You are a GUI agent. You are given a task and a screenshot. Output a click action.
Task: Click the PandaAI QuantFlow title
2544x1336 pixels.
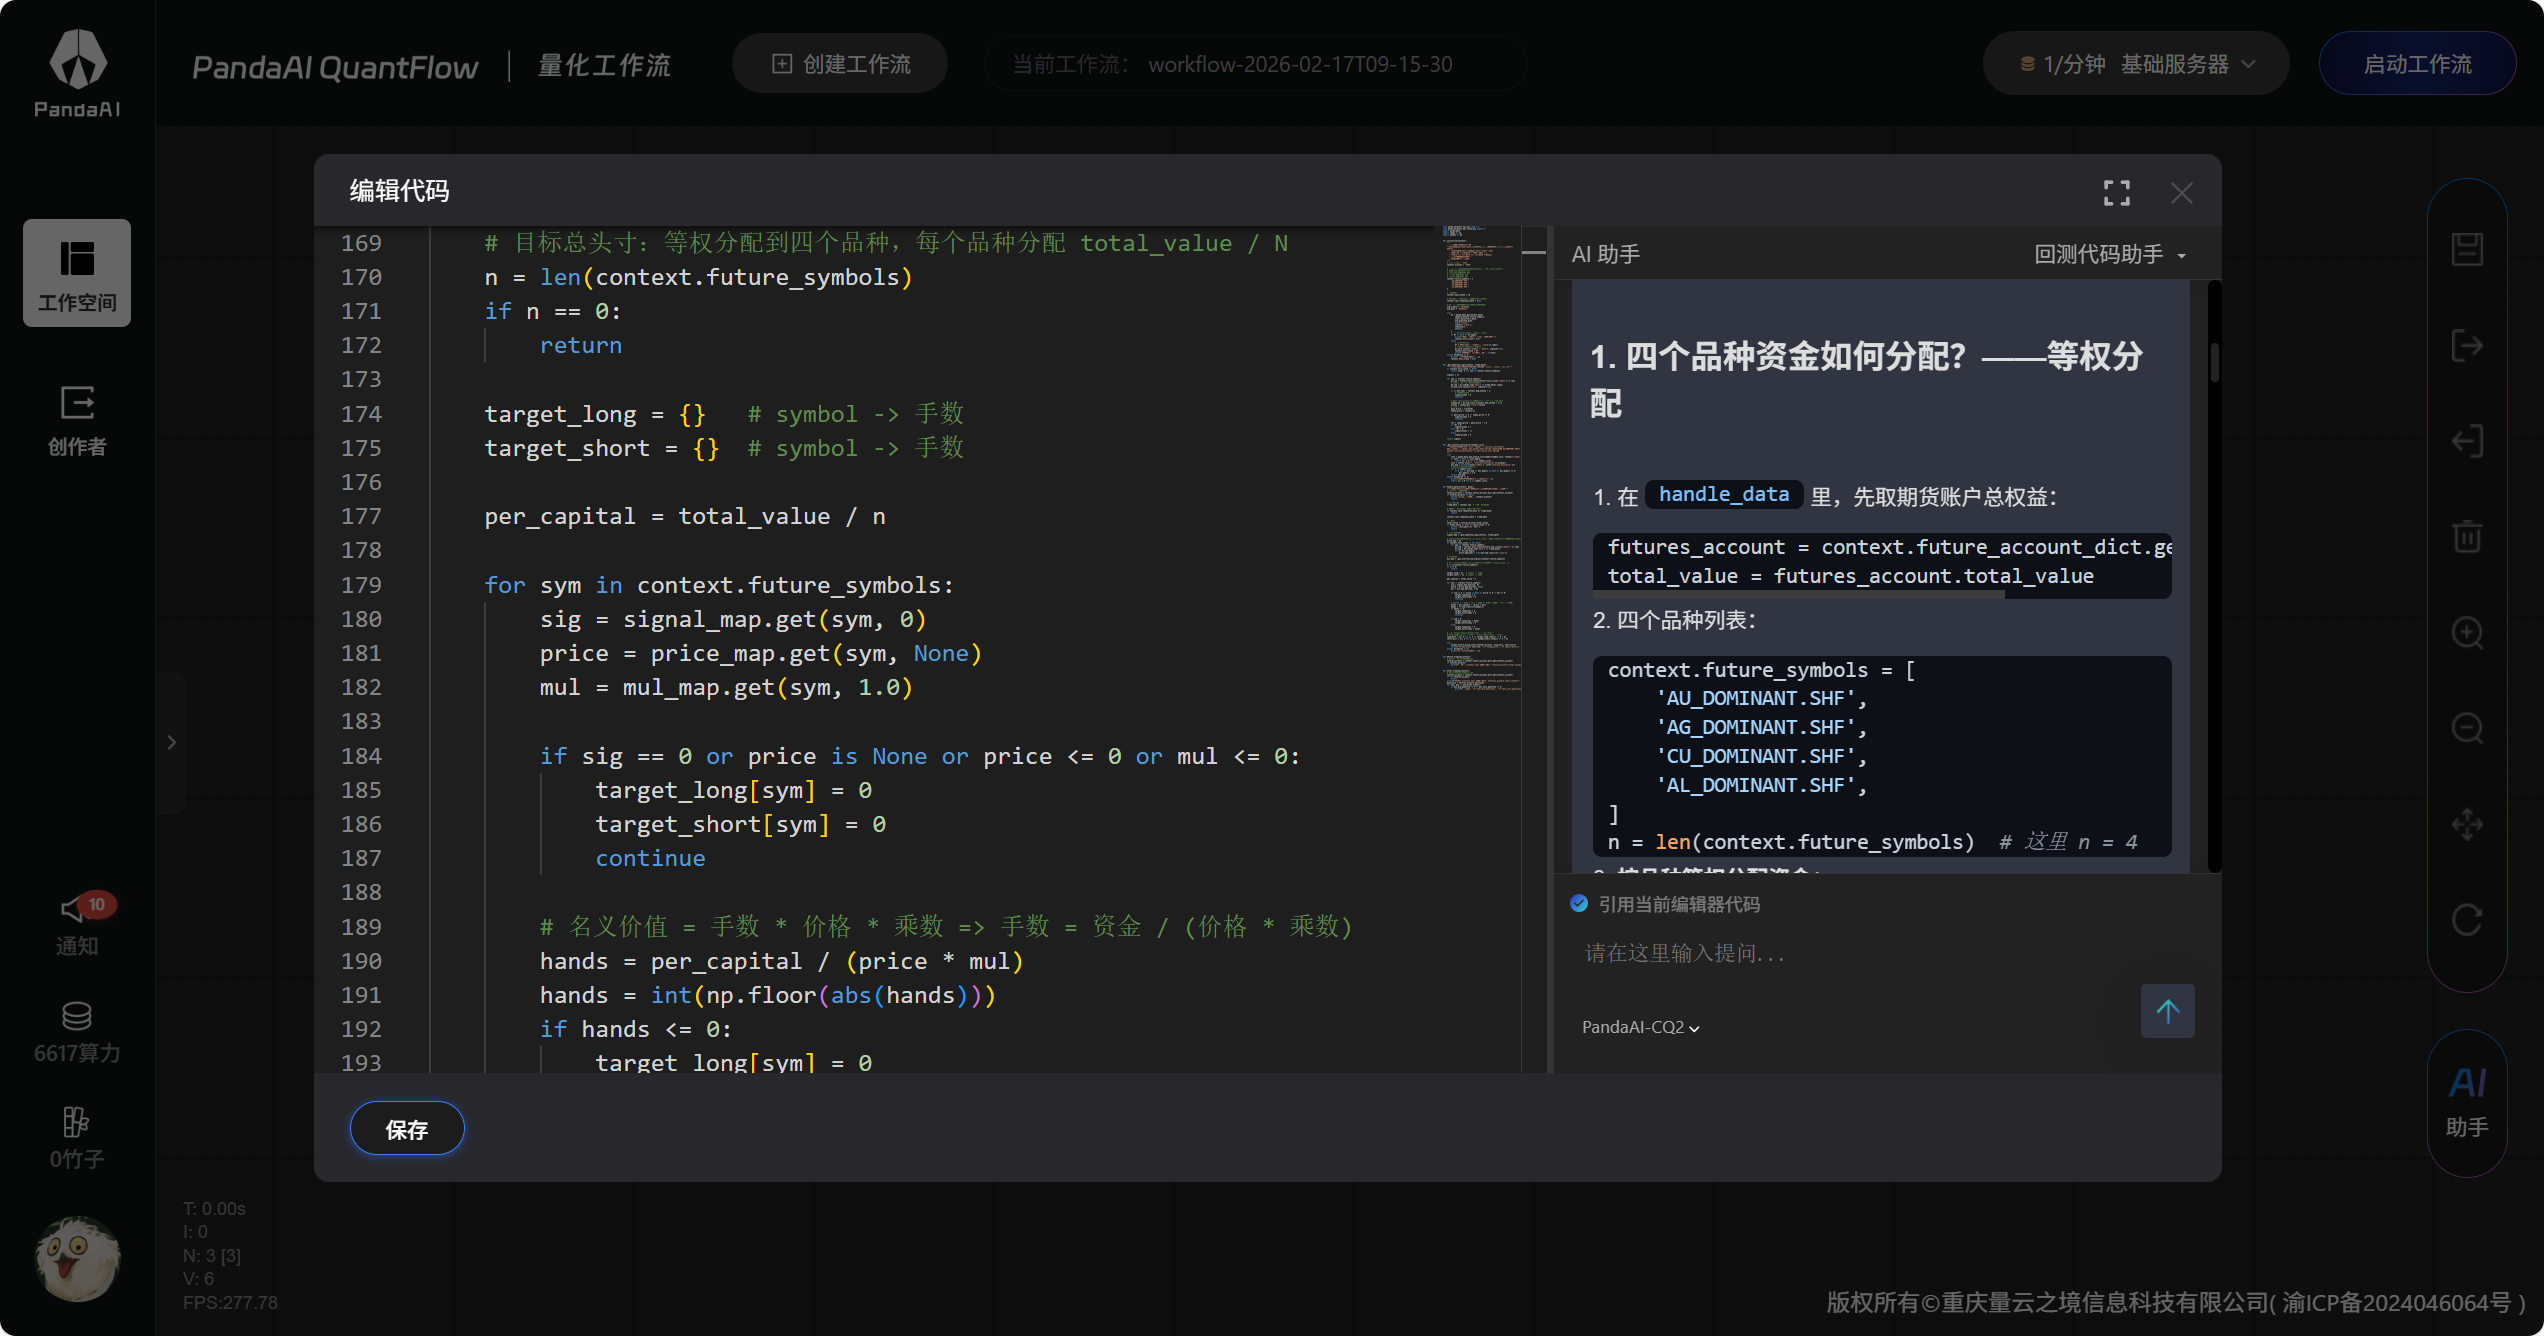click(335, 67)
